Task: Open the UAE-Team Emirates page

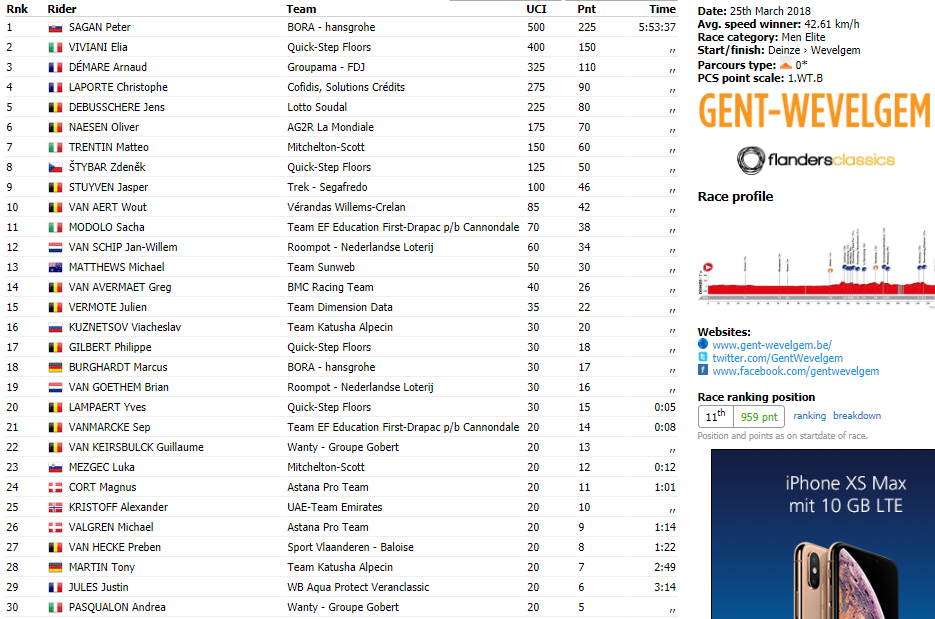Action: [x=335, y=507]
